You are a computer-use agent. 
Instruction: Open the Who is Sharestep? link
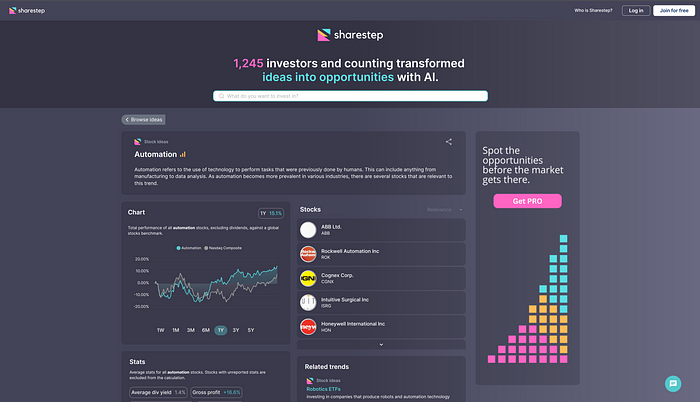(x=593, y=10)
